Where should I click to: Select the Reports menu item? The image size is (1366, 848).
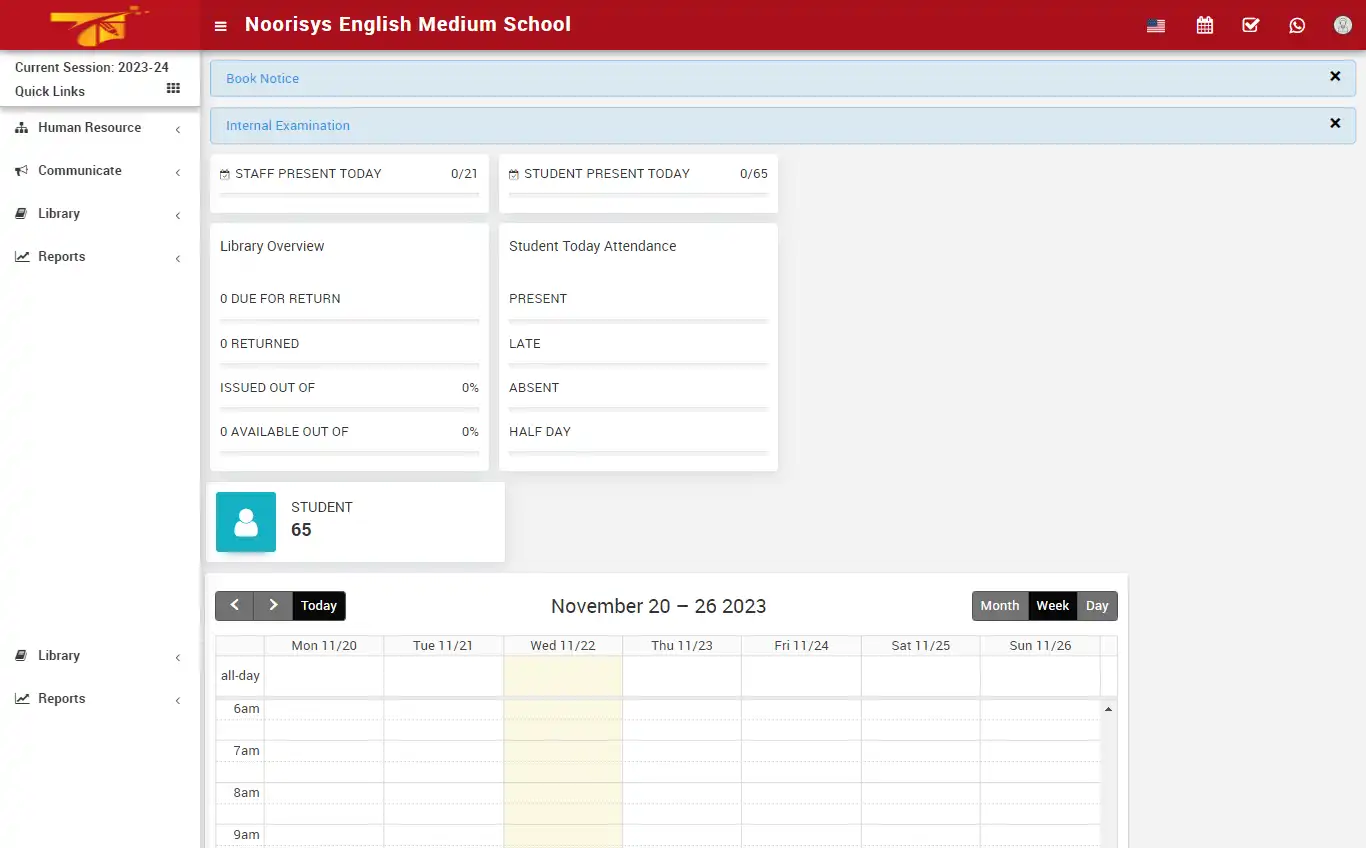point(62,698)
